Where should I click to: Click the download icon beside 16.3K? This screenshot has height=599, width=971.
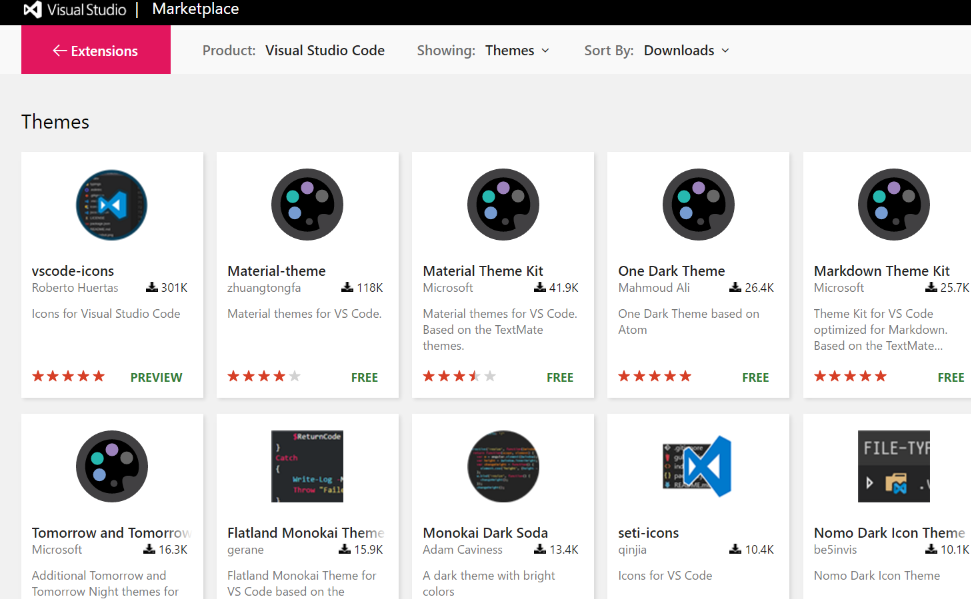pos(149,549)
